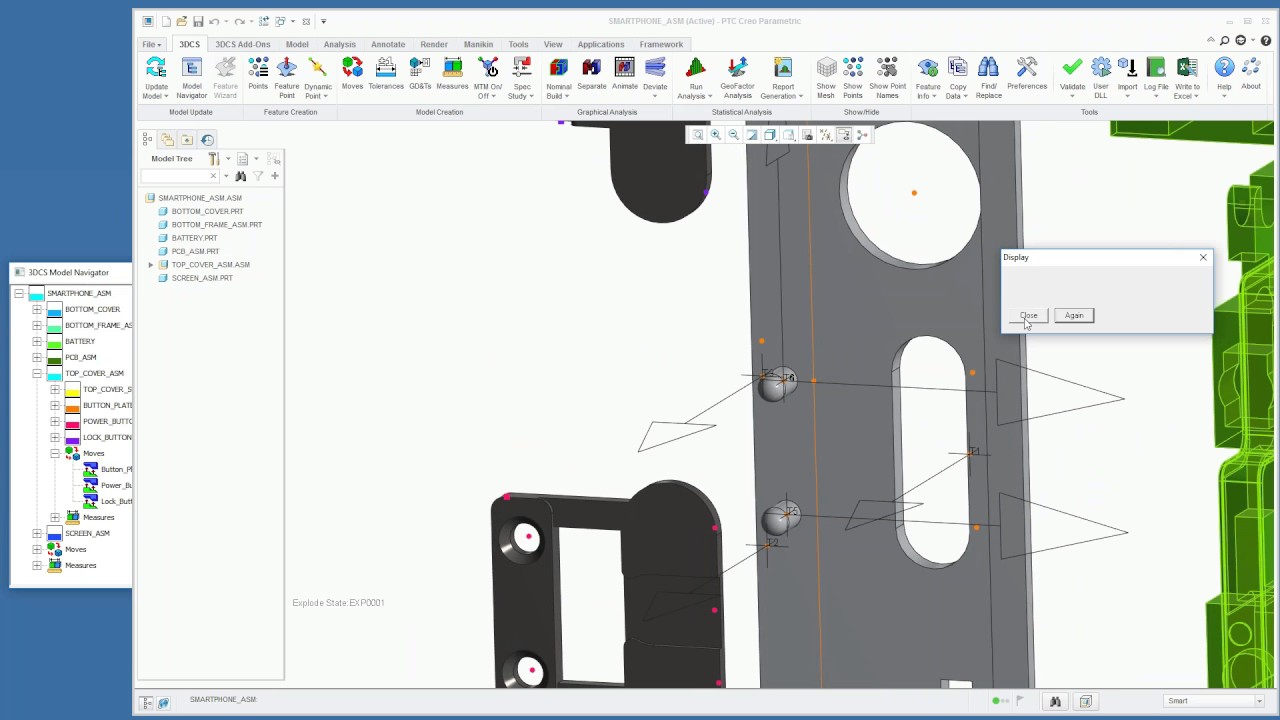1280x720 pixels.
Task: Click the Feature Point icon
Action: [287, 67]
